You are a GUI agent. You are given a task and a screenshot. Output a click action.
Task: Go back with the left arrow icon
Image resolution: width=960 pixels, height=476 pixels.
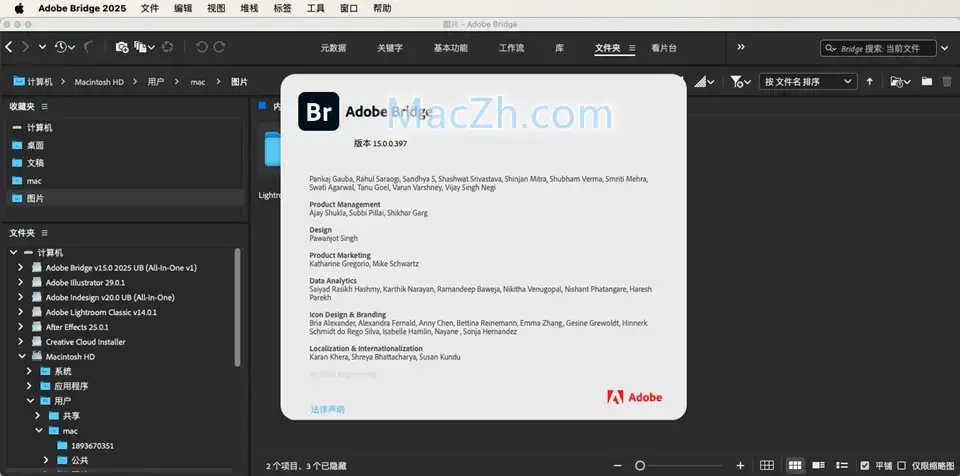coord(9,47)
